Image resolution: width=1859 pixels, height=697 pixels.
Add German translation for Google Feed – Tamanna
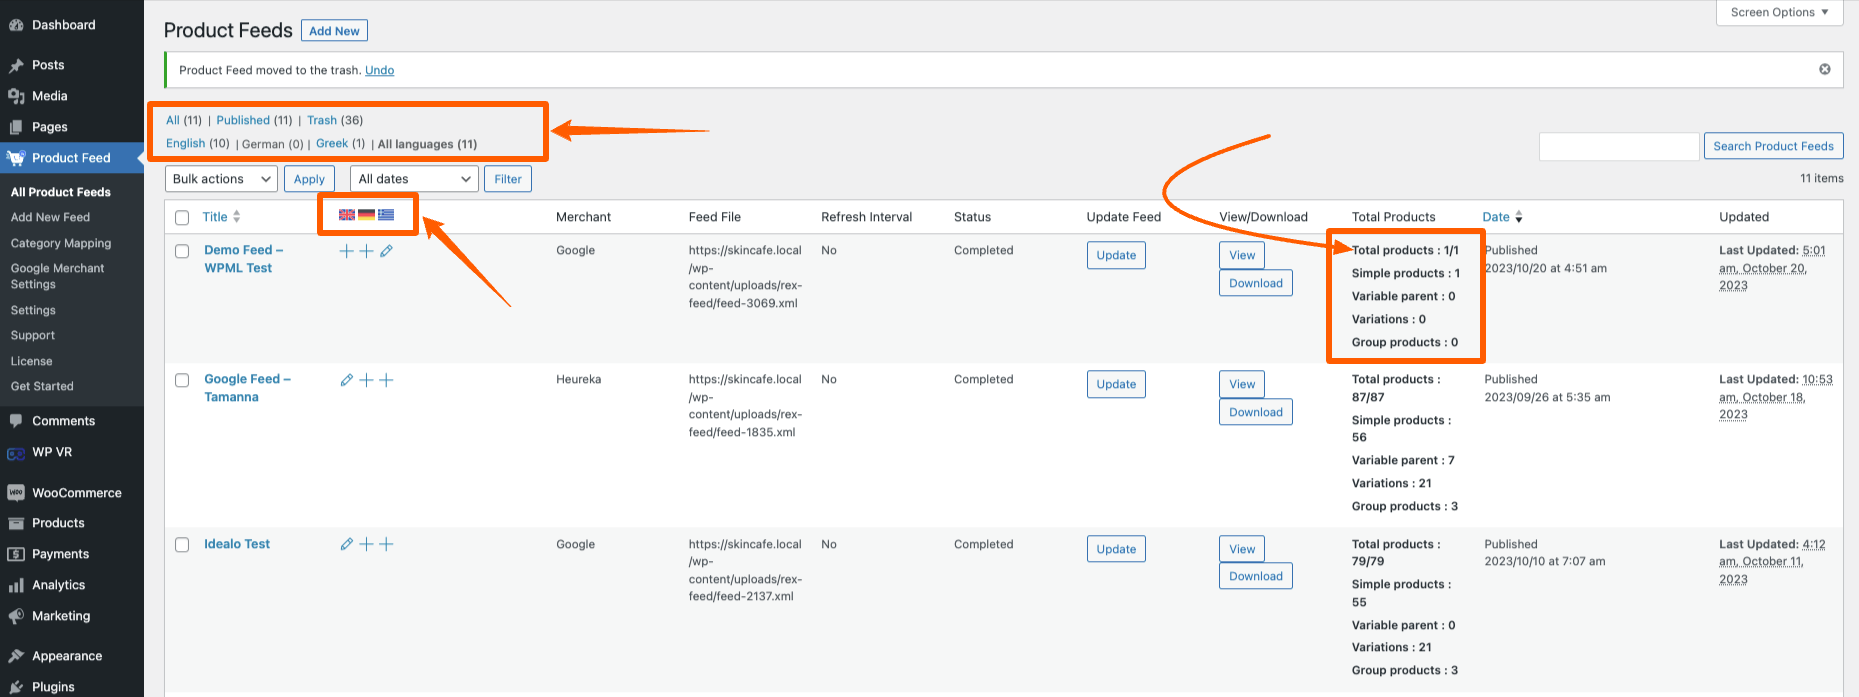click(366, 380)
